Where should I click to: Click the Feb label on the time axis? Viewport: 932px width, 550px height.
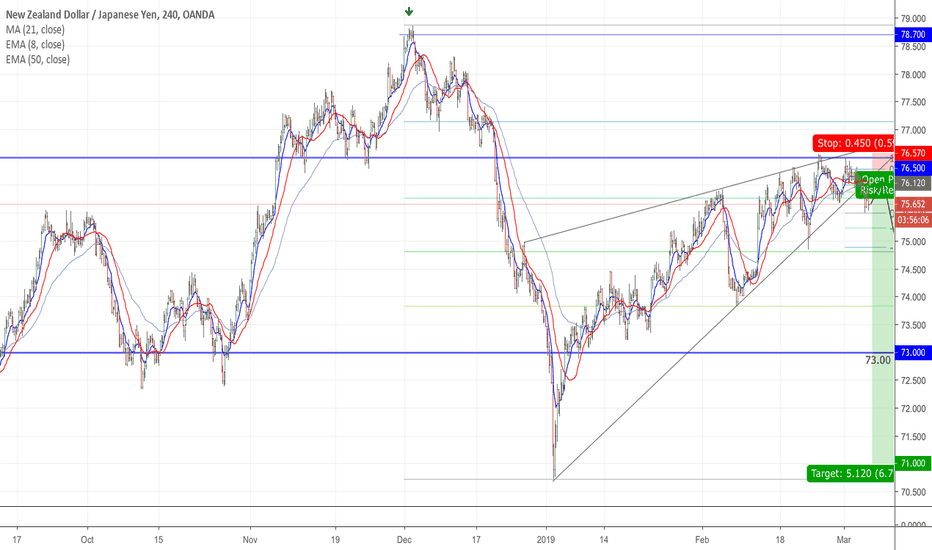point(702,540)
